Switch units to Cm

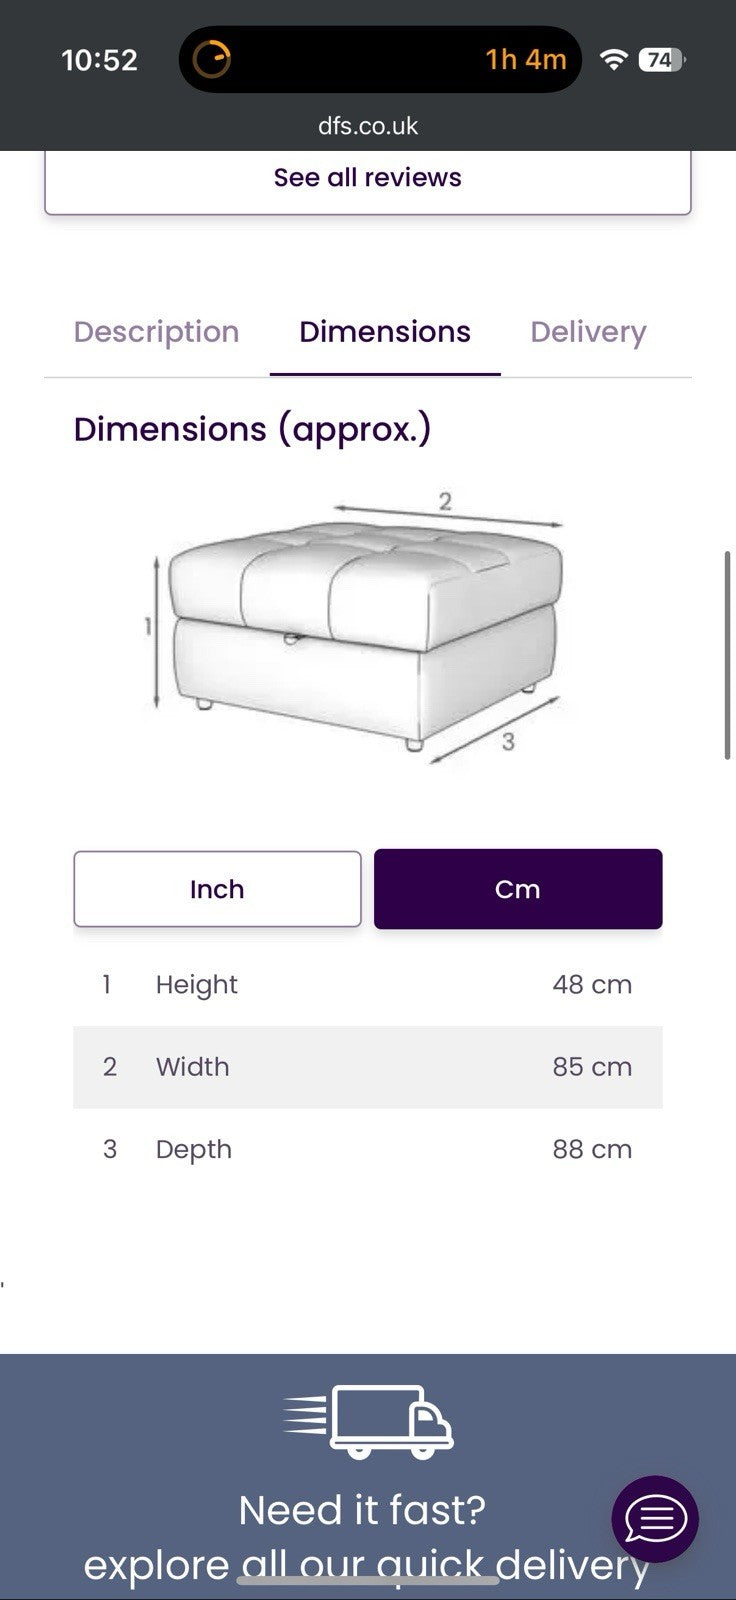(518, 889)
